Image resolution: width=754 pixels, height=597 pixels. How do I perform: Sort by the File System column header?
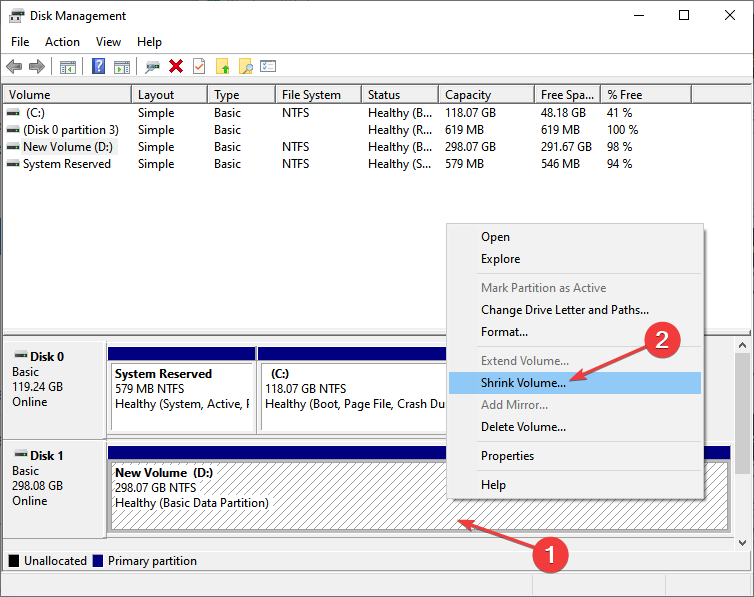pyautogui.click(x=319, y=95)
